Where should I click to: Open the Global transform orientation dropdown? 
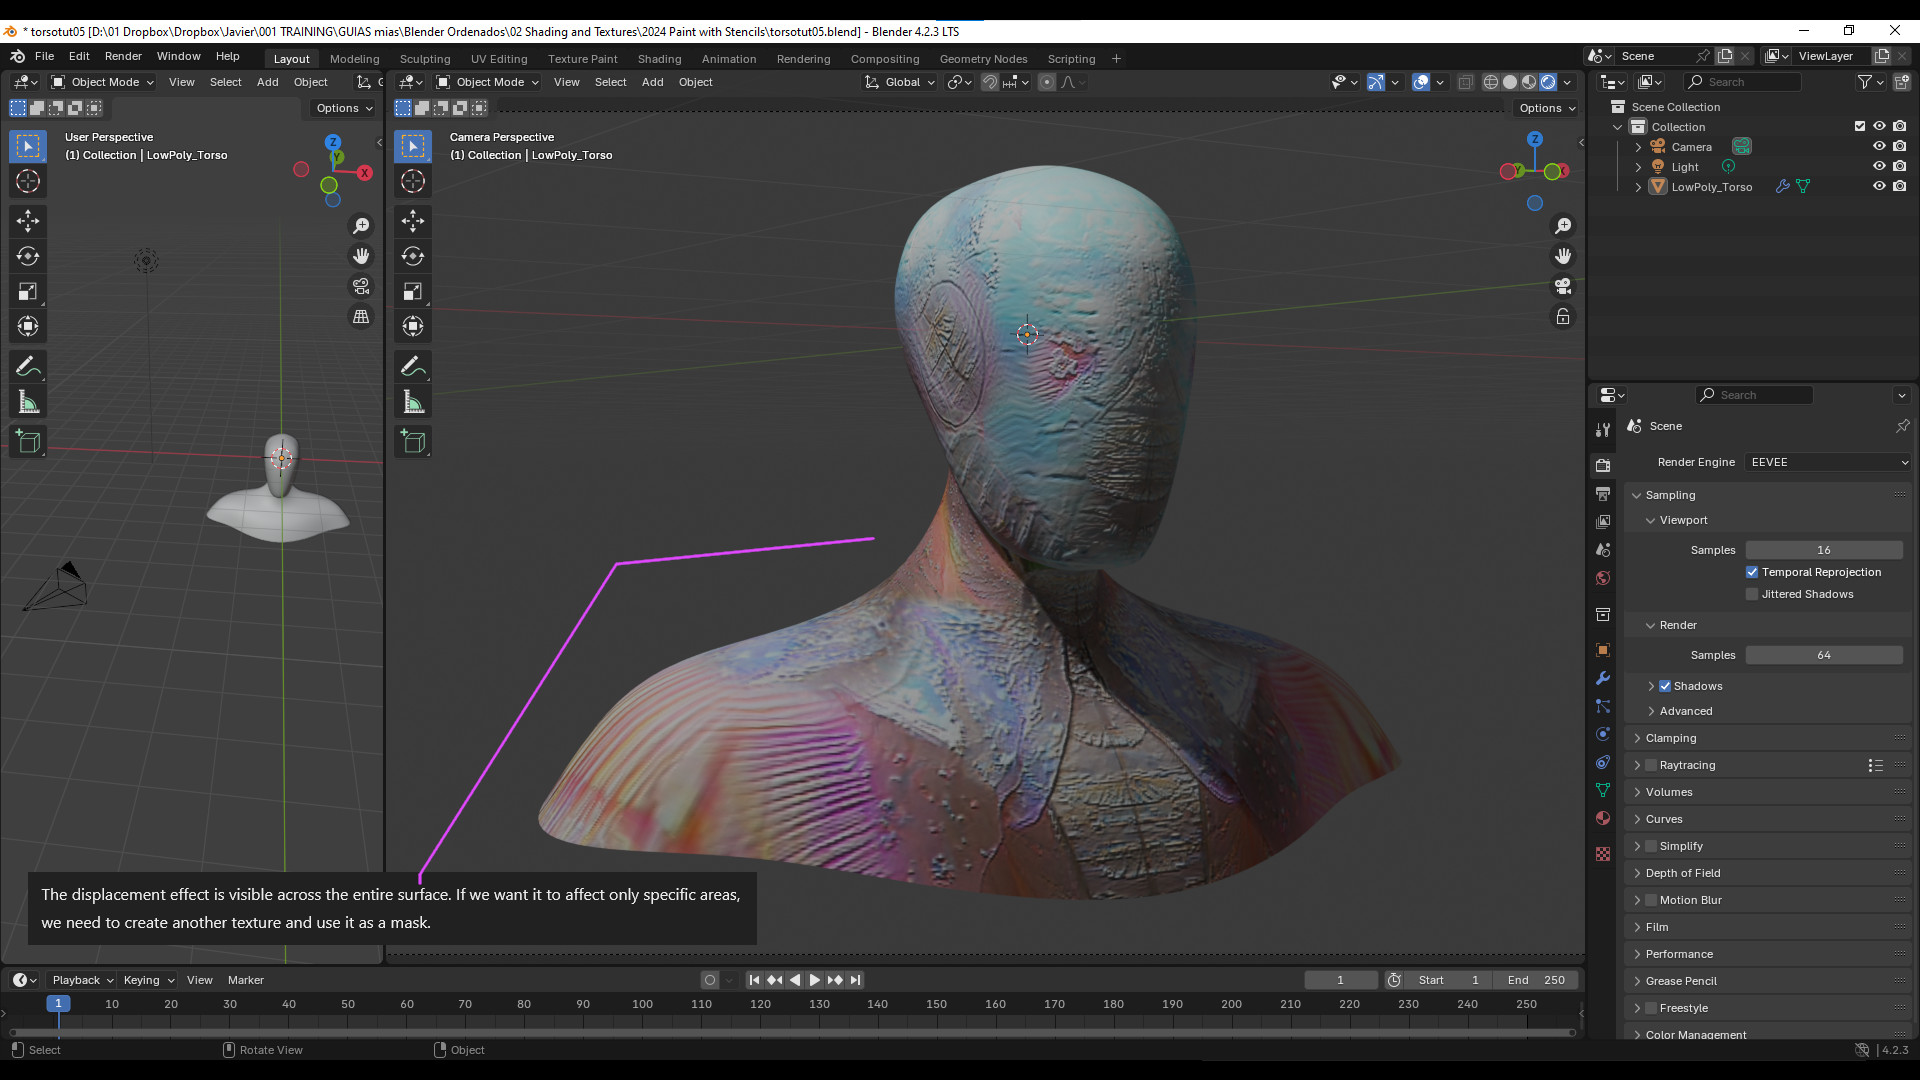[x=900, y=82]
